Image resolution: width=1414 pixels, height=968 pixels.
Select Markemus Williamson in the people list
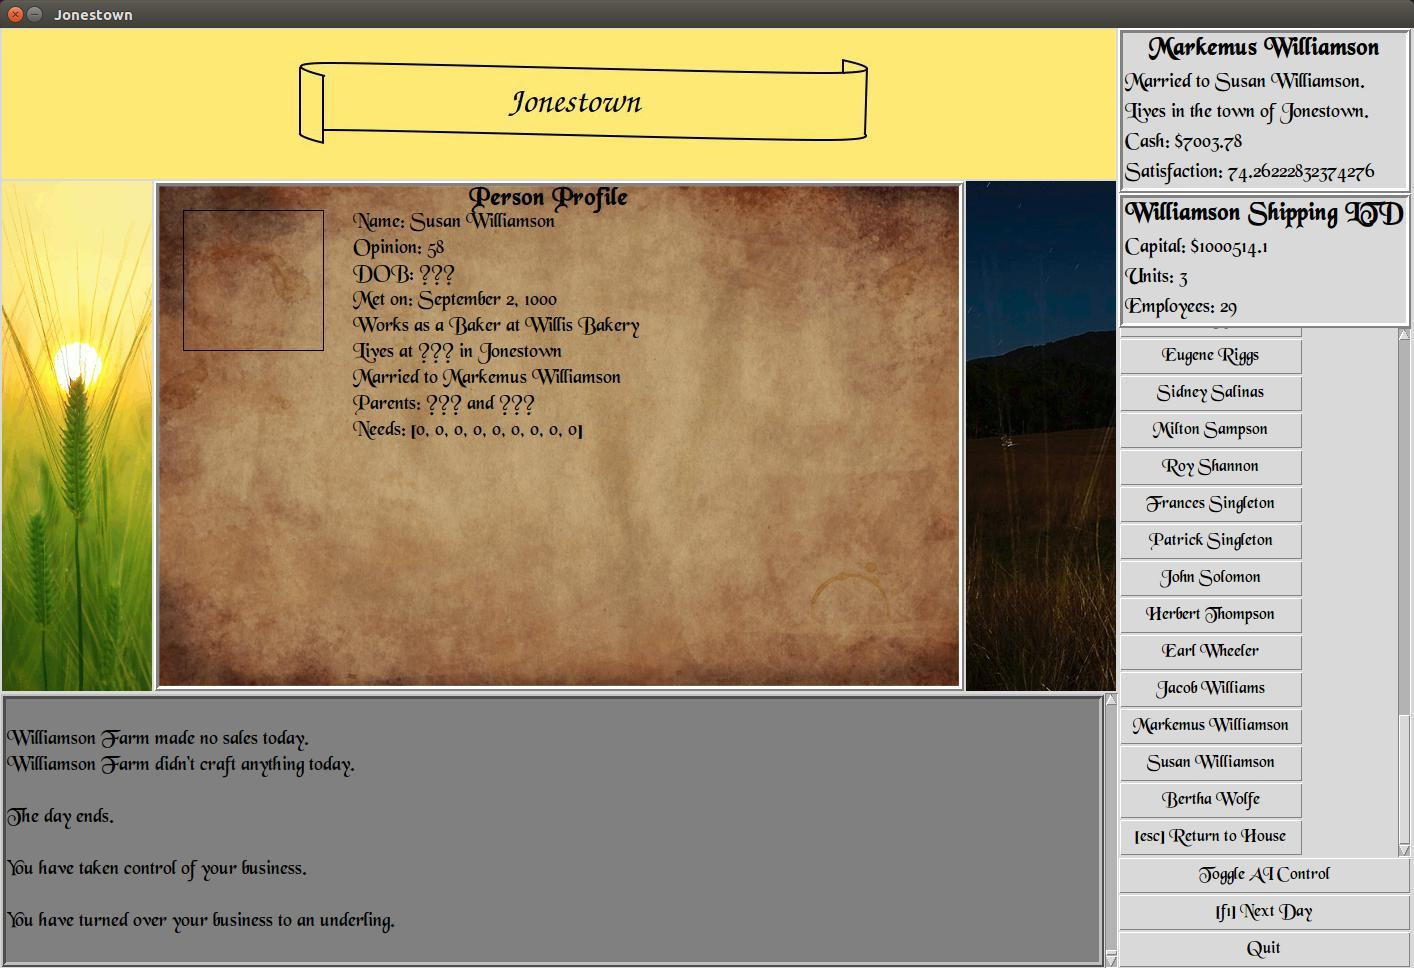(x=1211, y=725)
